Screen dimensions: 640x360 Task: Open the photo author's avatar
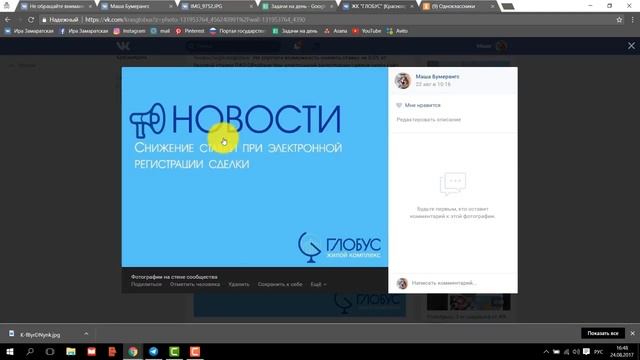tap(402, 80)
